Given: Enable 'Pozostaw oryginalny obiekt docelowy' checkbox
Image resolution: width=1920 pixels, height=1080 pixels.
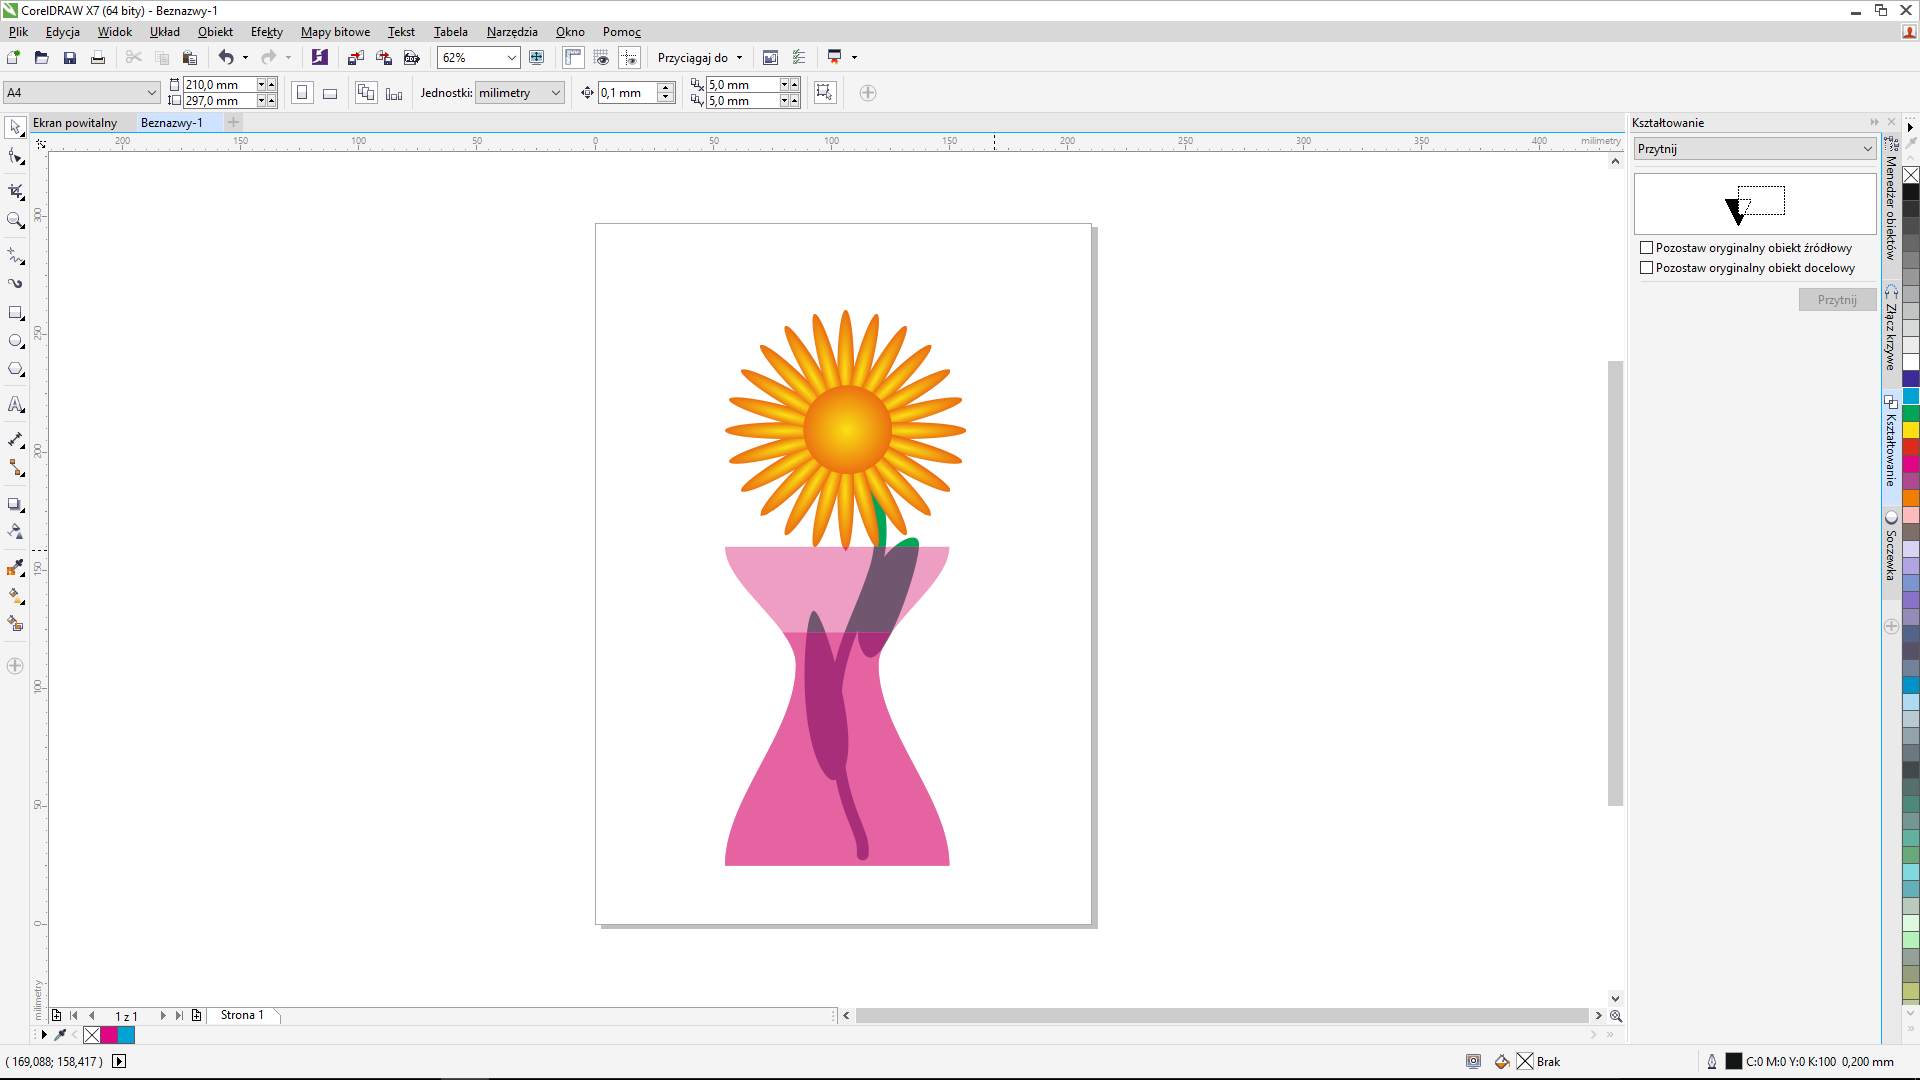Looking at the screenshot, I should (x=1646, y=268).
